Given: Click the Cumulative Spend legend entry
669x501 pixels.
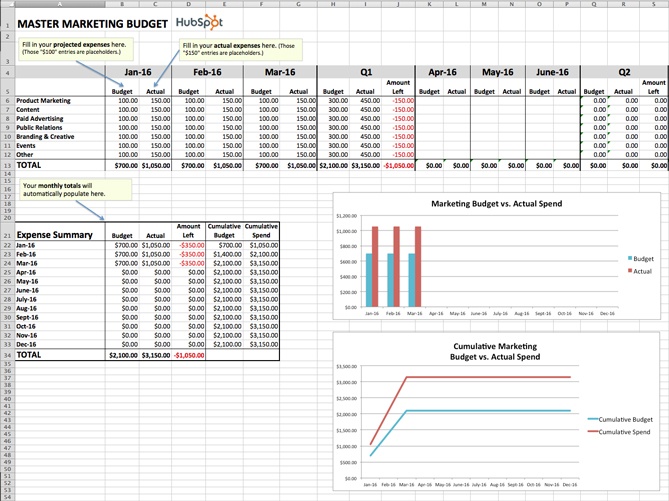Looking at the screenshot, I should point(619,432).
